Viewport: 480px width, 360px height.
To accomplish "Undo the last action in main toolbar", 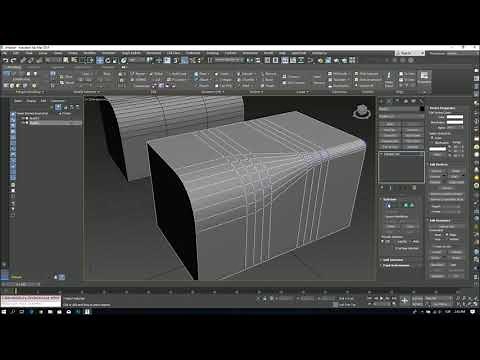I will pos(6,60).
